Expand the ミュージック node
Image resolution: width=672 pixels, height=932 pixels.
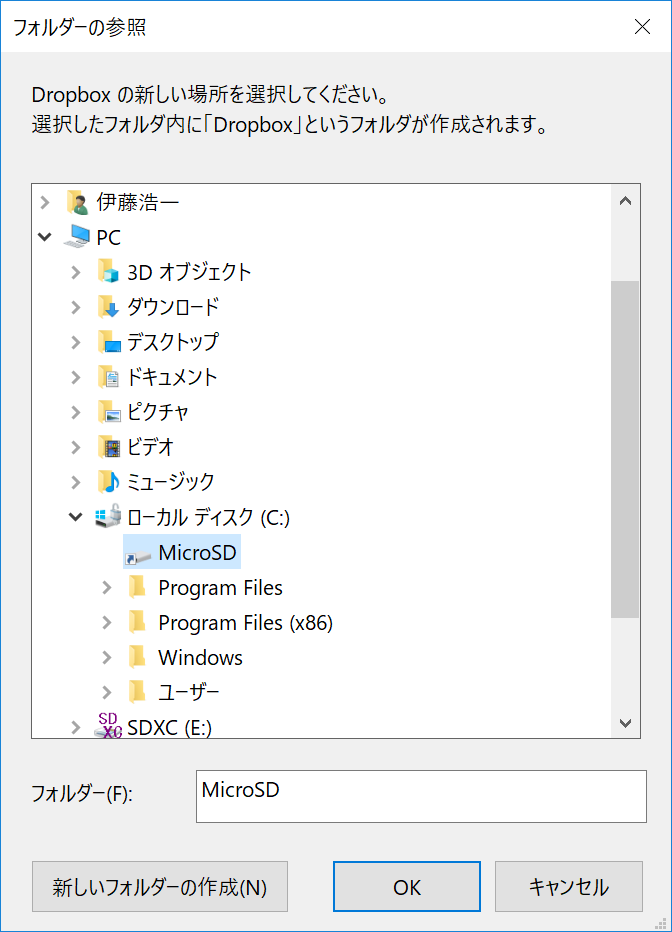pyautogui.click(x=75, y=482)
